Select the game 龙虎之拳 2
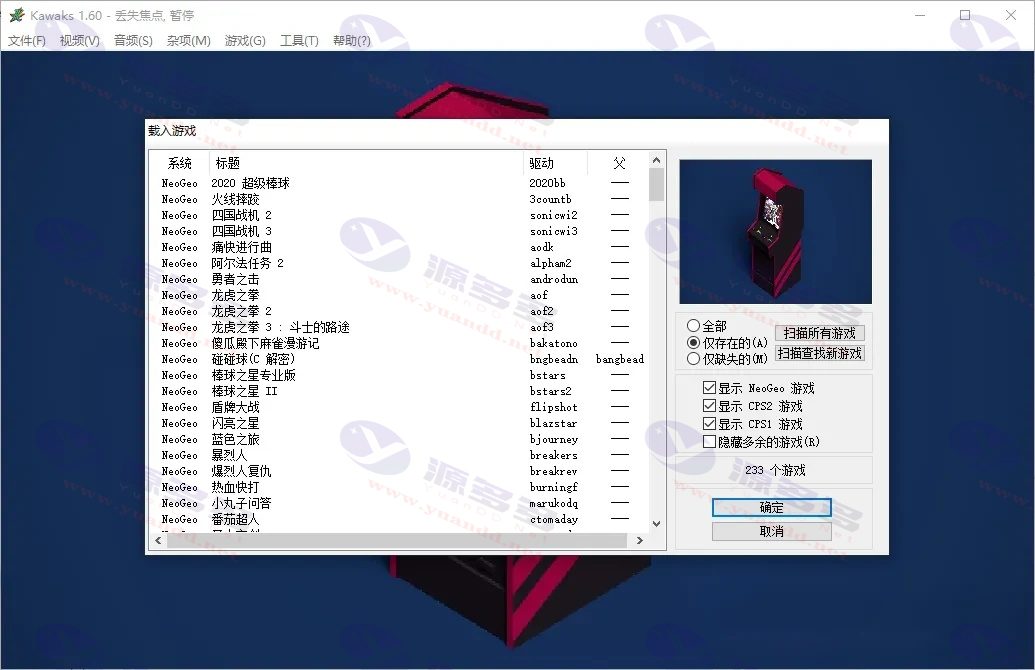The height and width of the screenshot is (670, 1035). pyautogui.click(x=241, y=311)
